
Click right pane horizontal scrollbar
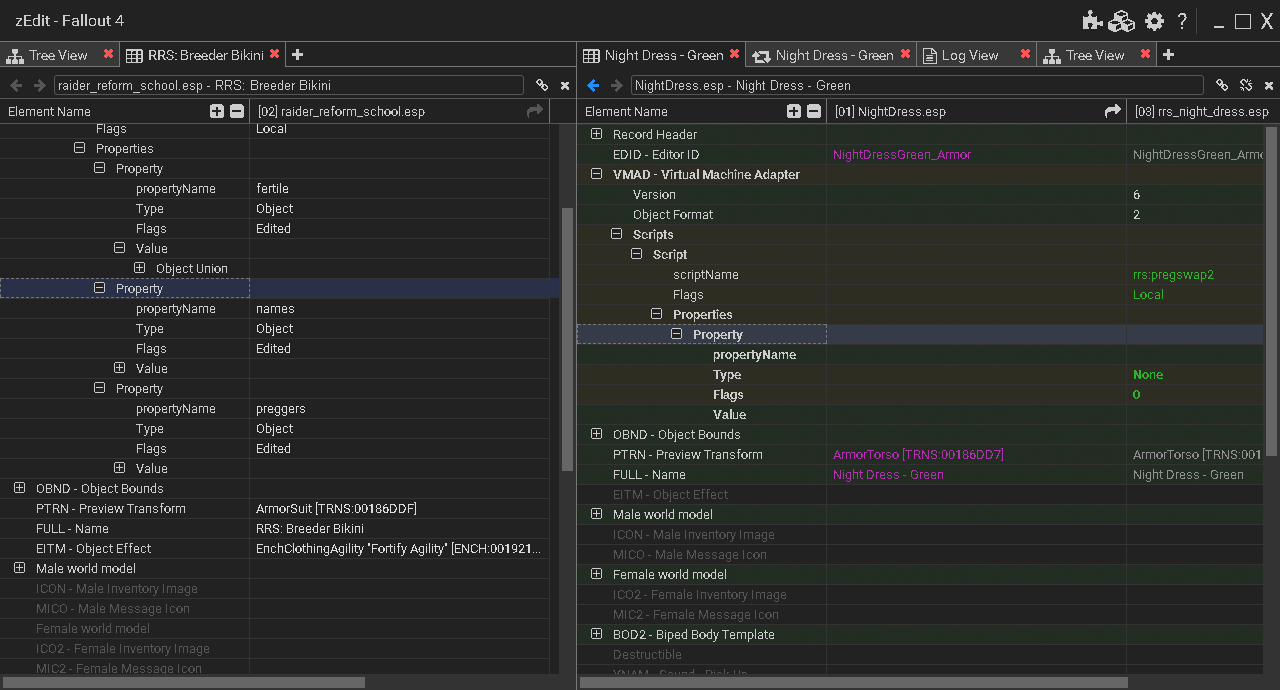pos(855,682)
